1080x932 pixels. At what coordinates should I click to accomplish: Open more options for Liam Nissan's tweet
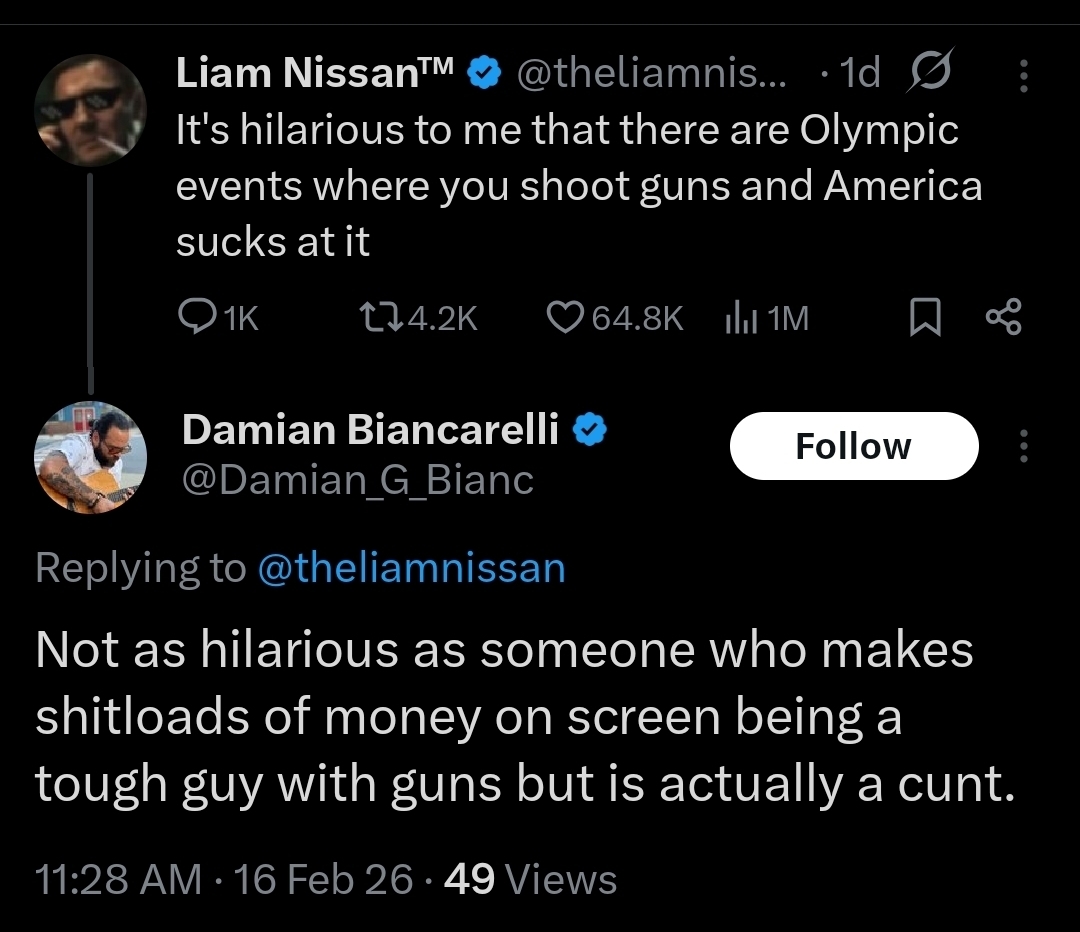(1022, 73)
